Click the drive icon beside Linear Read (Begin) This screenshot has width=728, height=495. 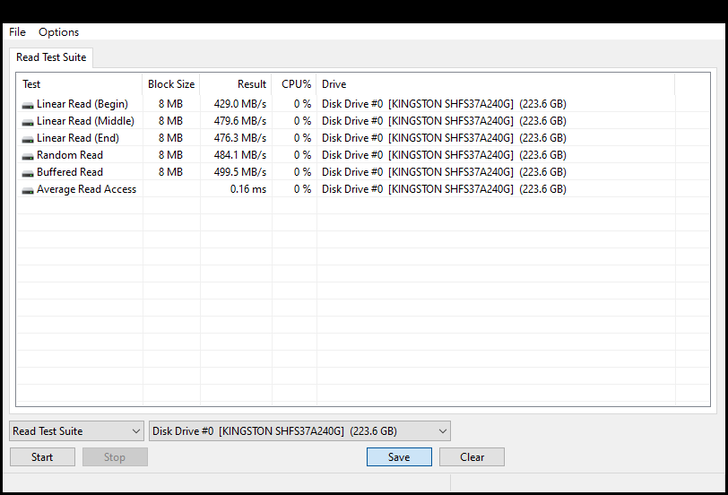[28, 105]
